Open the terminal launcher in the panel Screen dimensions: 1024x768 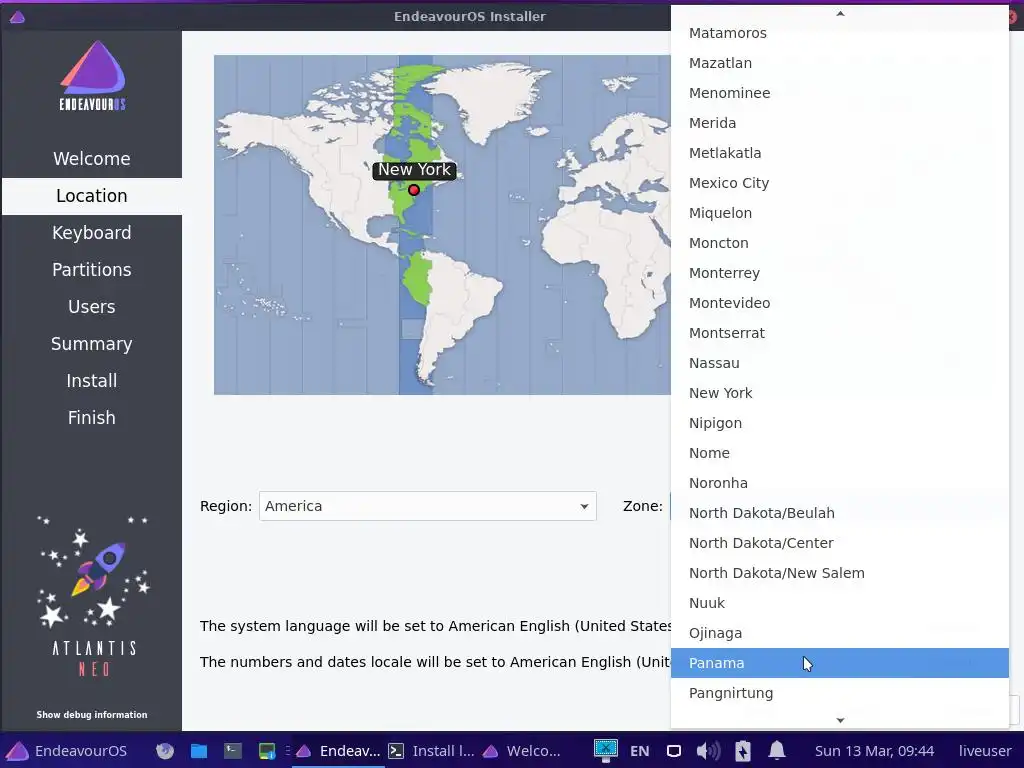click(232, 751)
